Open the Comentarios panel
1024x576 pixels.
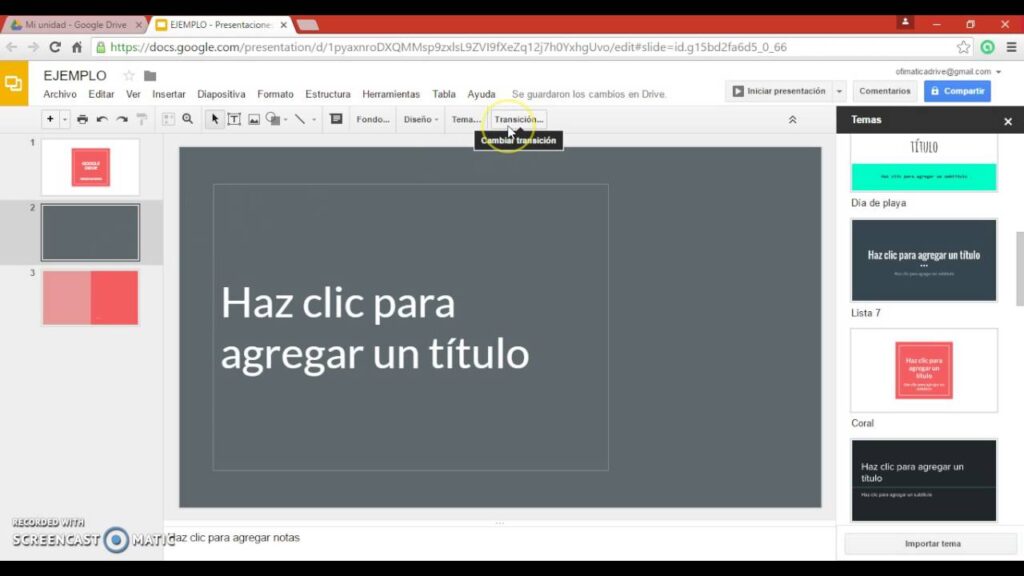pyautogui.click(x=884, y=90)
